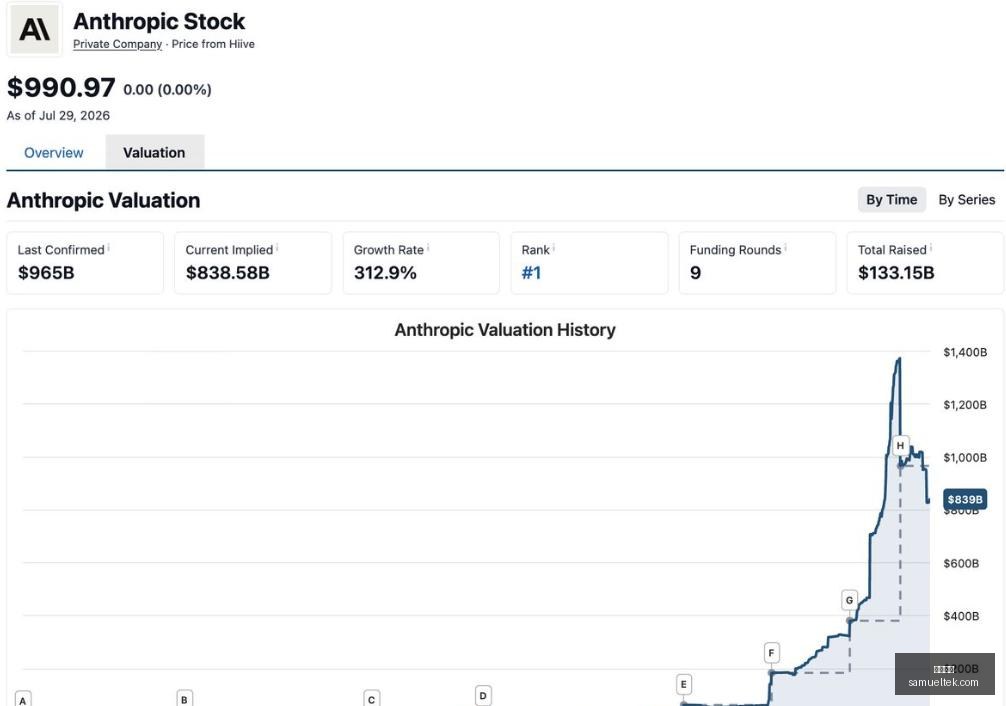Follow the Private Company link

pos(117,44)
